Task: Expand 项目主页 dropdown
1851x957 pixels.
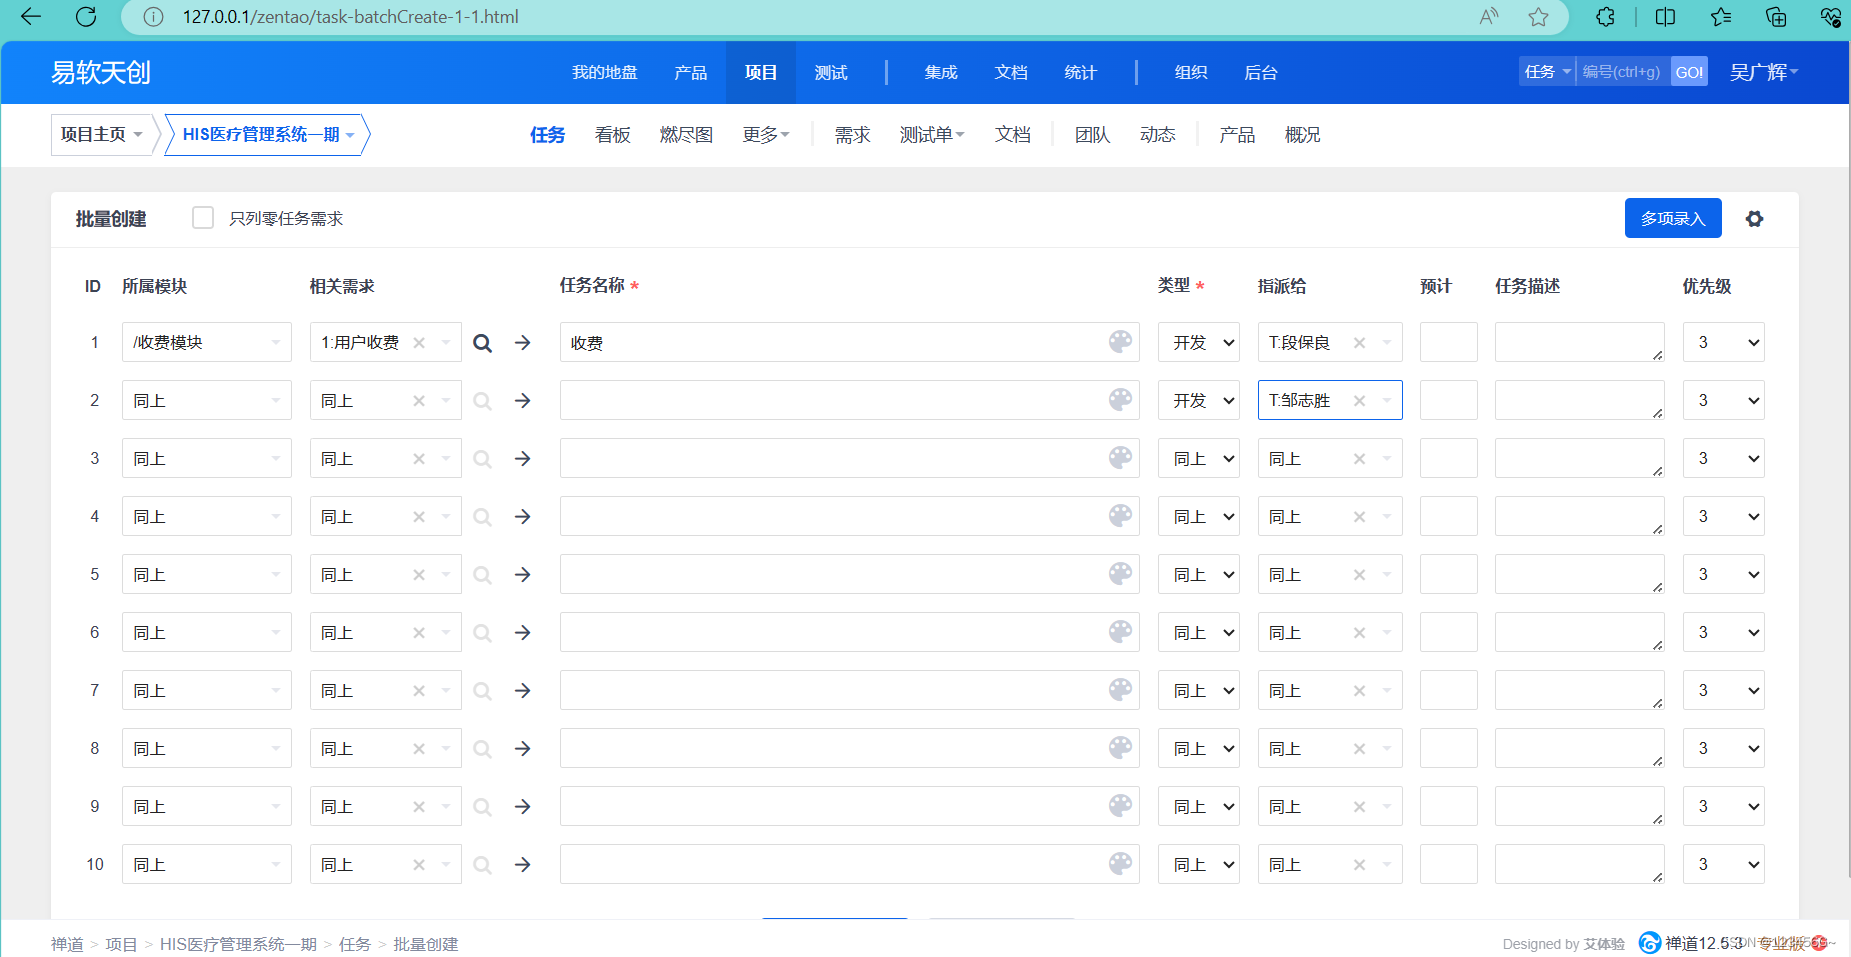Action: pyautogui.click(x=101, y=135)
